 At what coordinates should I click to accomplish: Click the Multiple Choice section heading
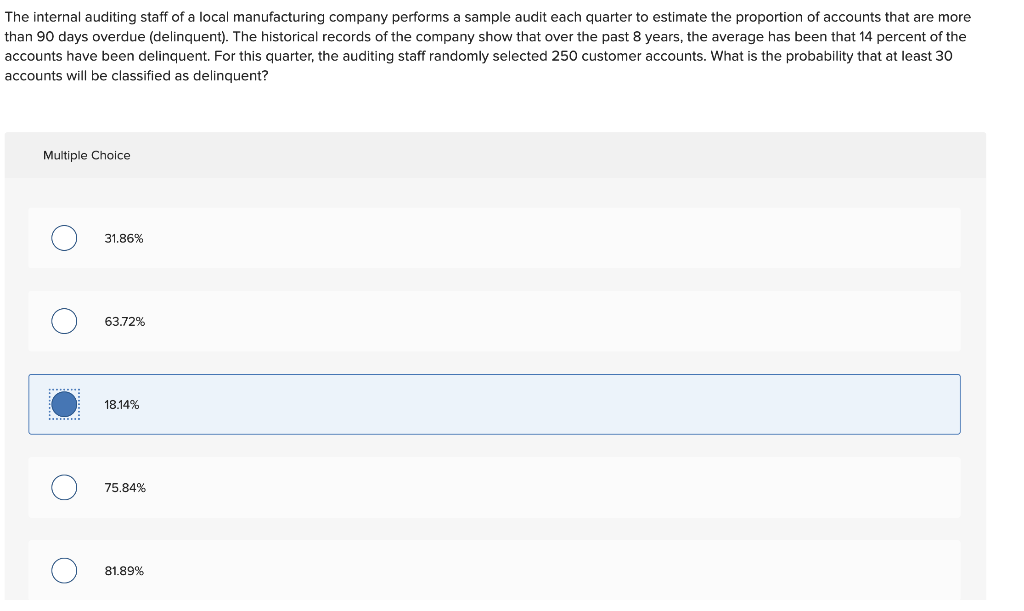click(87, 155)
